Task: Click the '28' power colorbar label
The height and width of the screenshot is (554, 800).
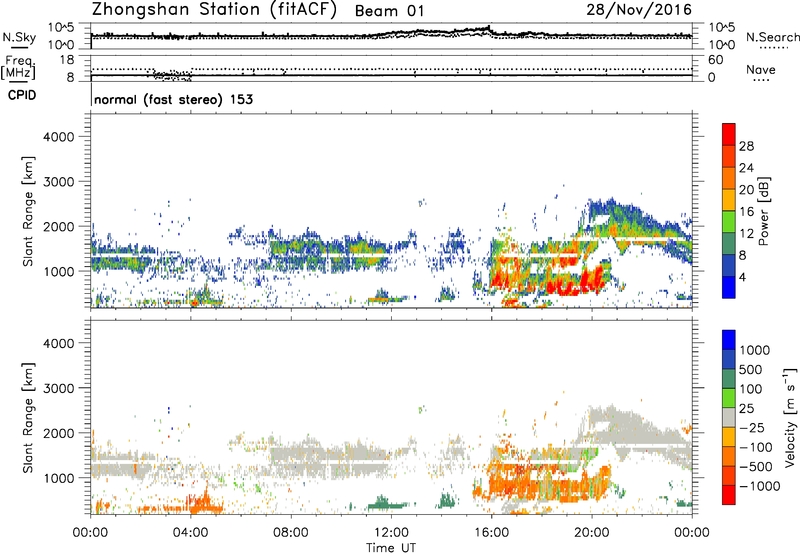Action: point(746,146)
